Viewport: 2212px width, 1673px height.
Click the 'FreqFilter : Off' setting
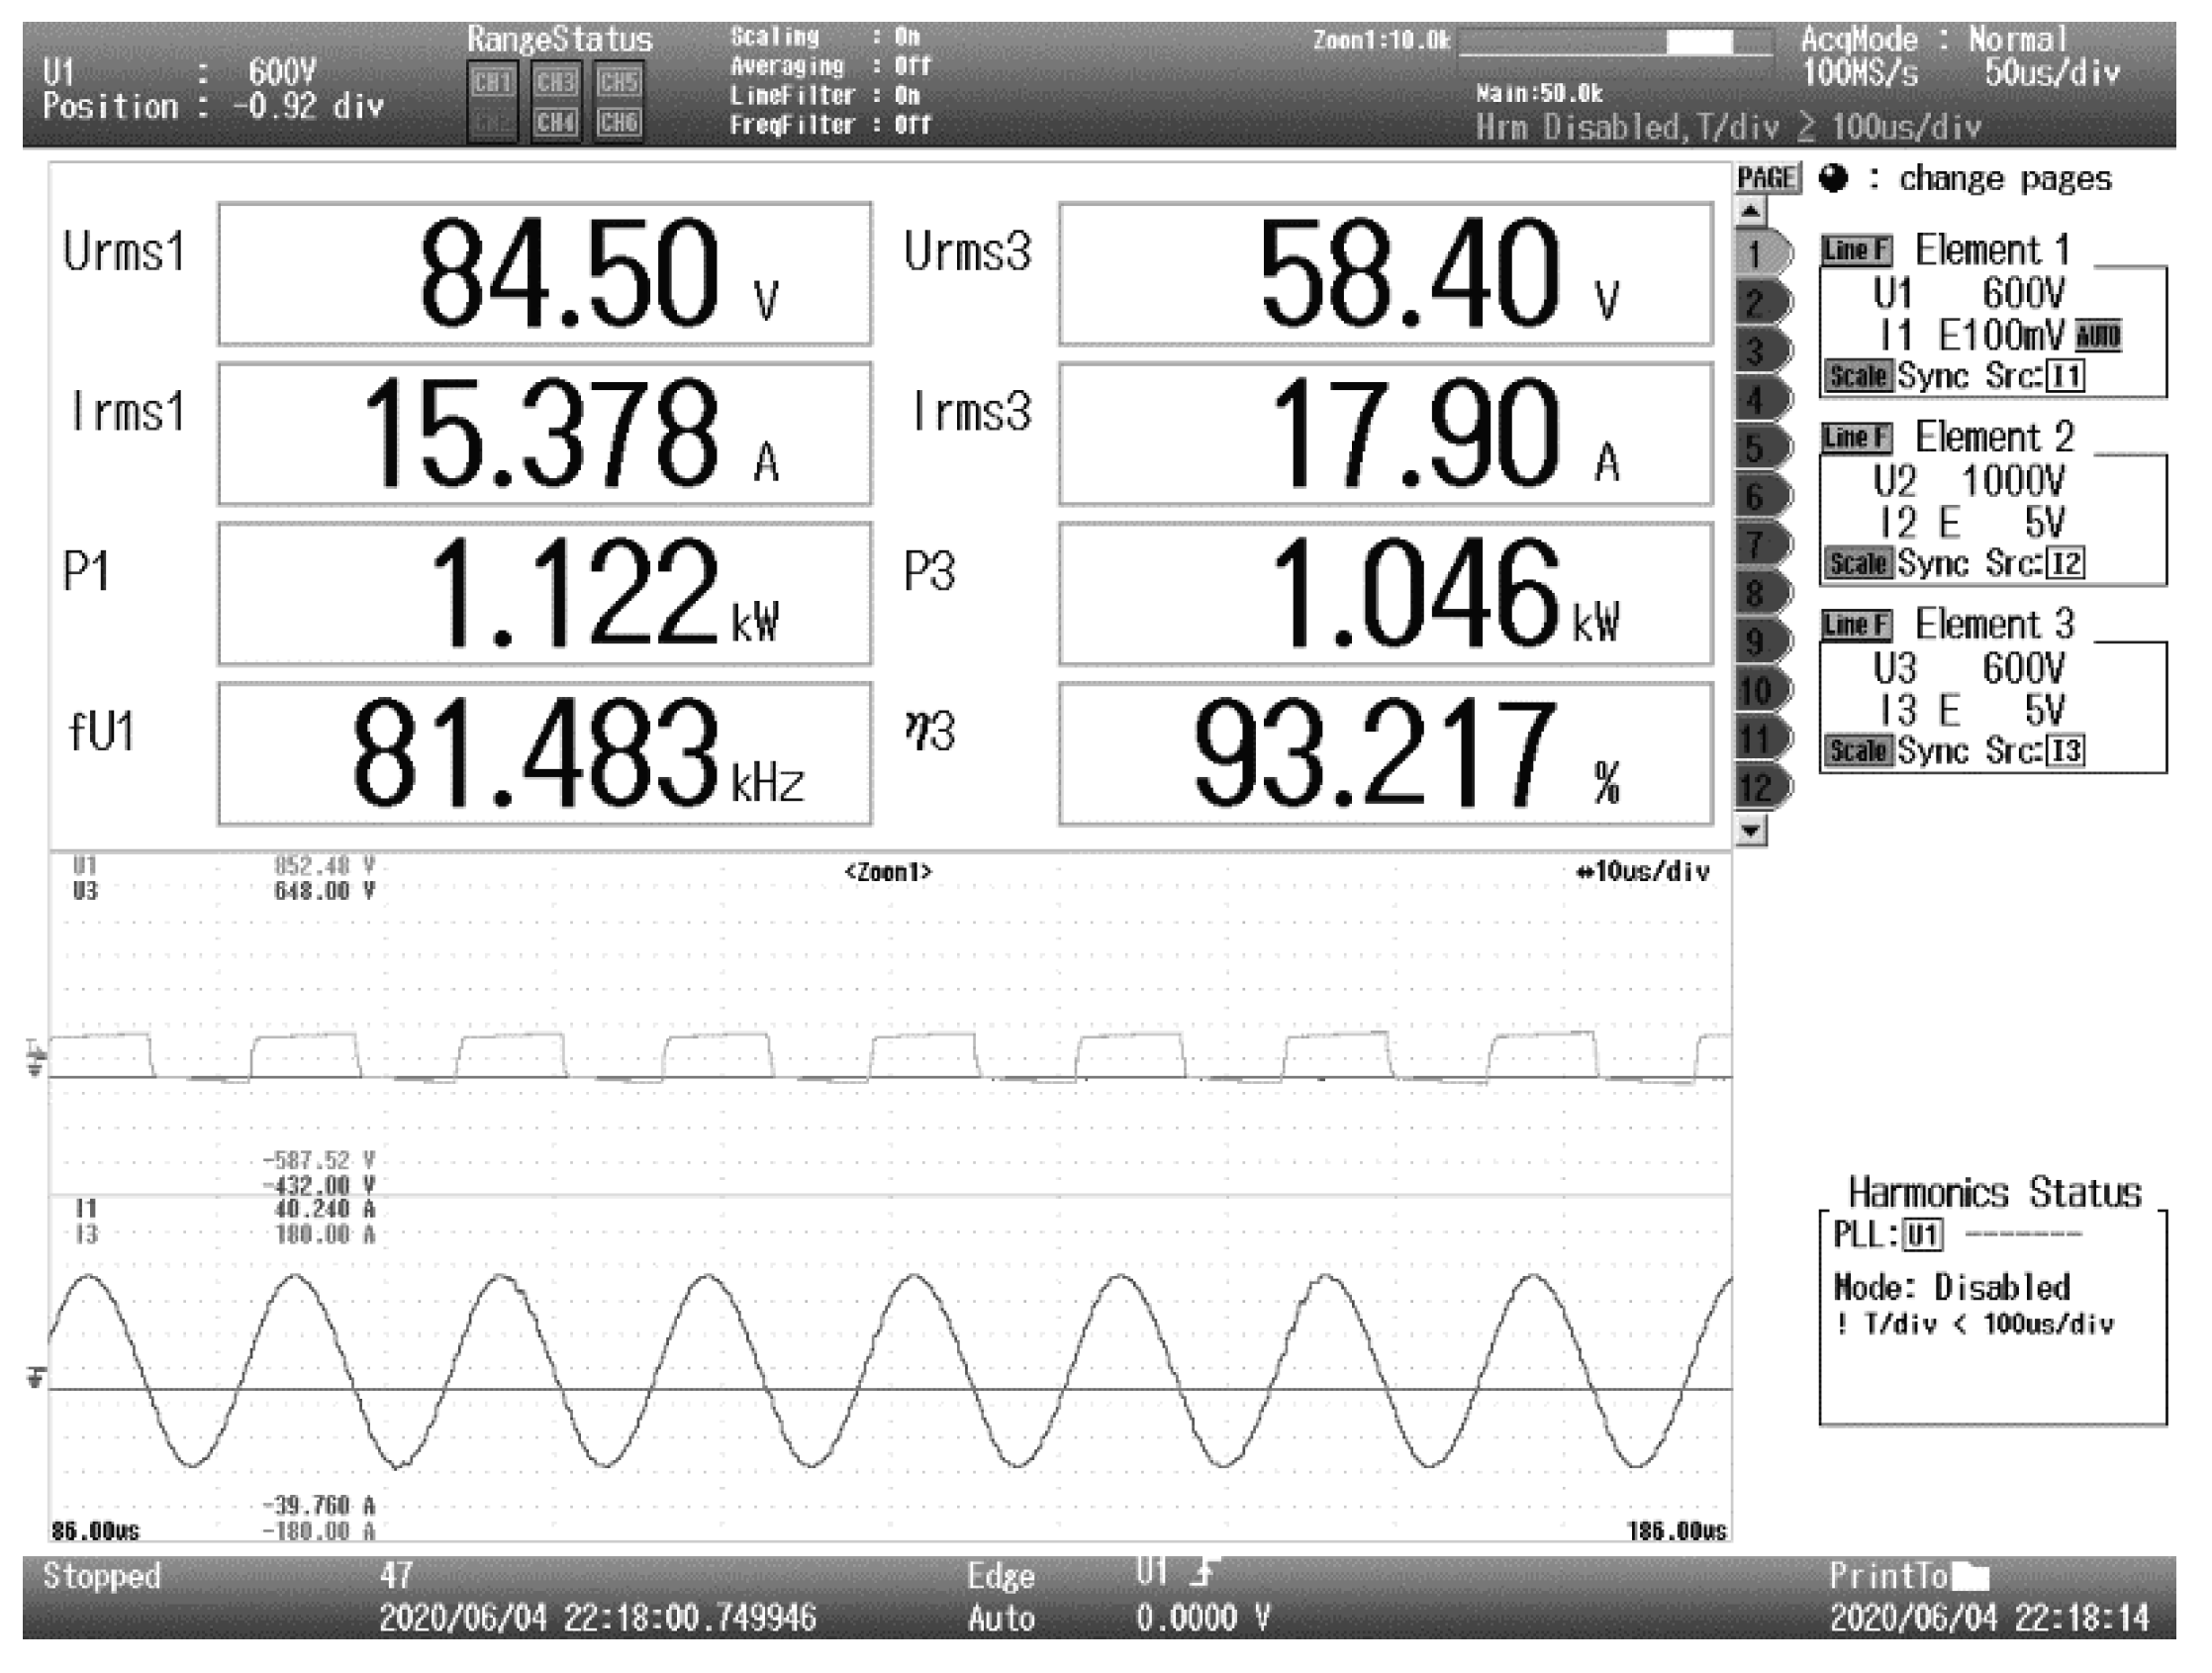pyautogui.click(x=830, y=125)
